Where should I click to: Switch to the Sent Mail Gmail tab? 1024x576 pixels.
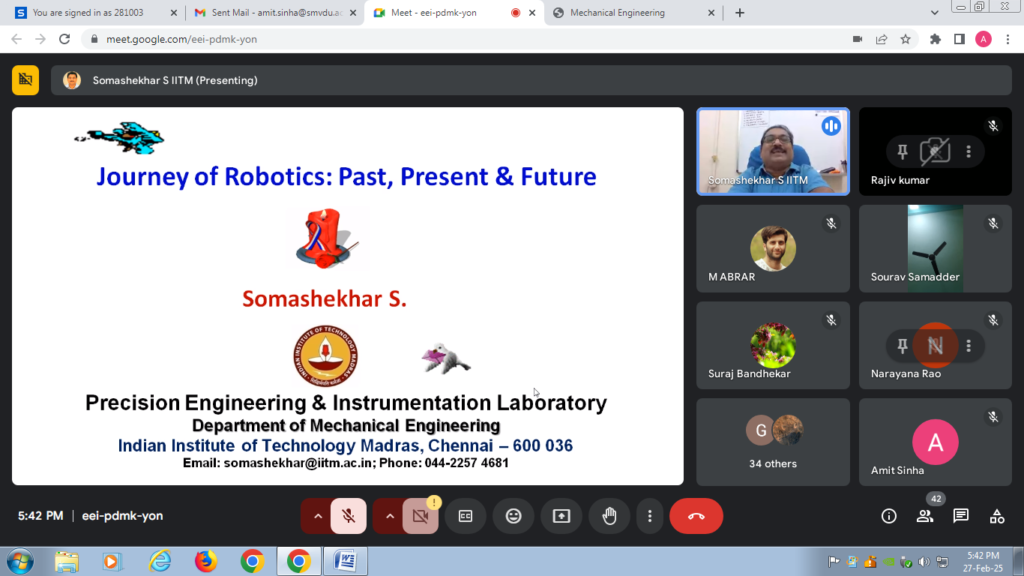click(x=276, y=12)
